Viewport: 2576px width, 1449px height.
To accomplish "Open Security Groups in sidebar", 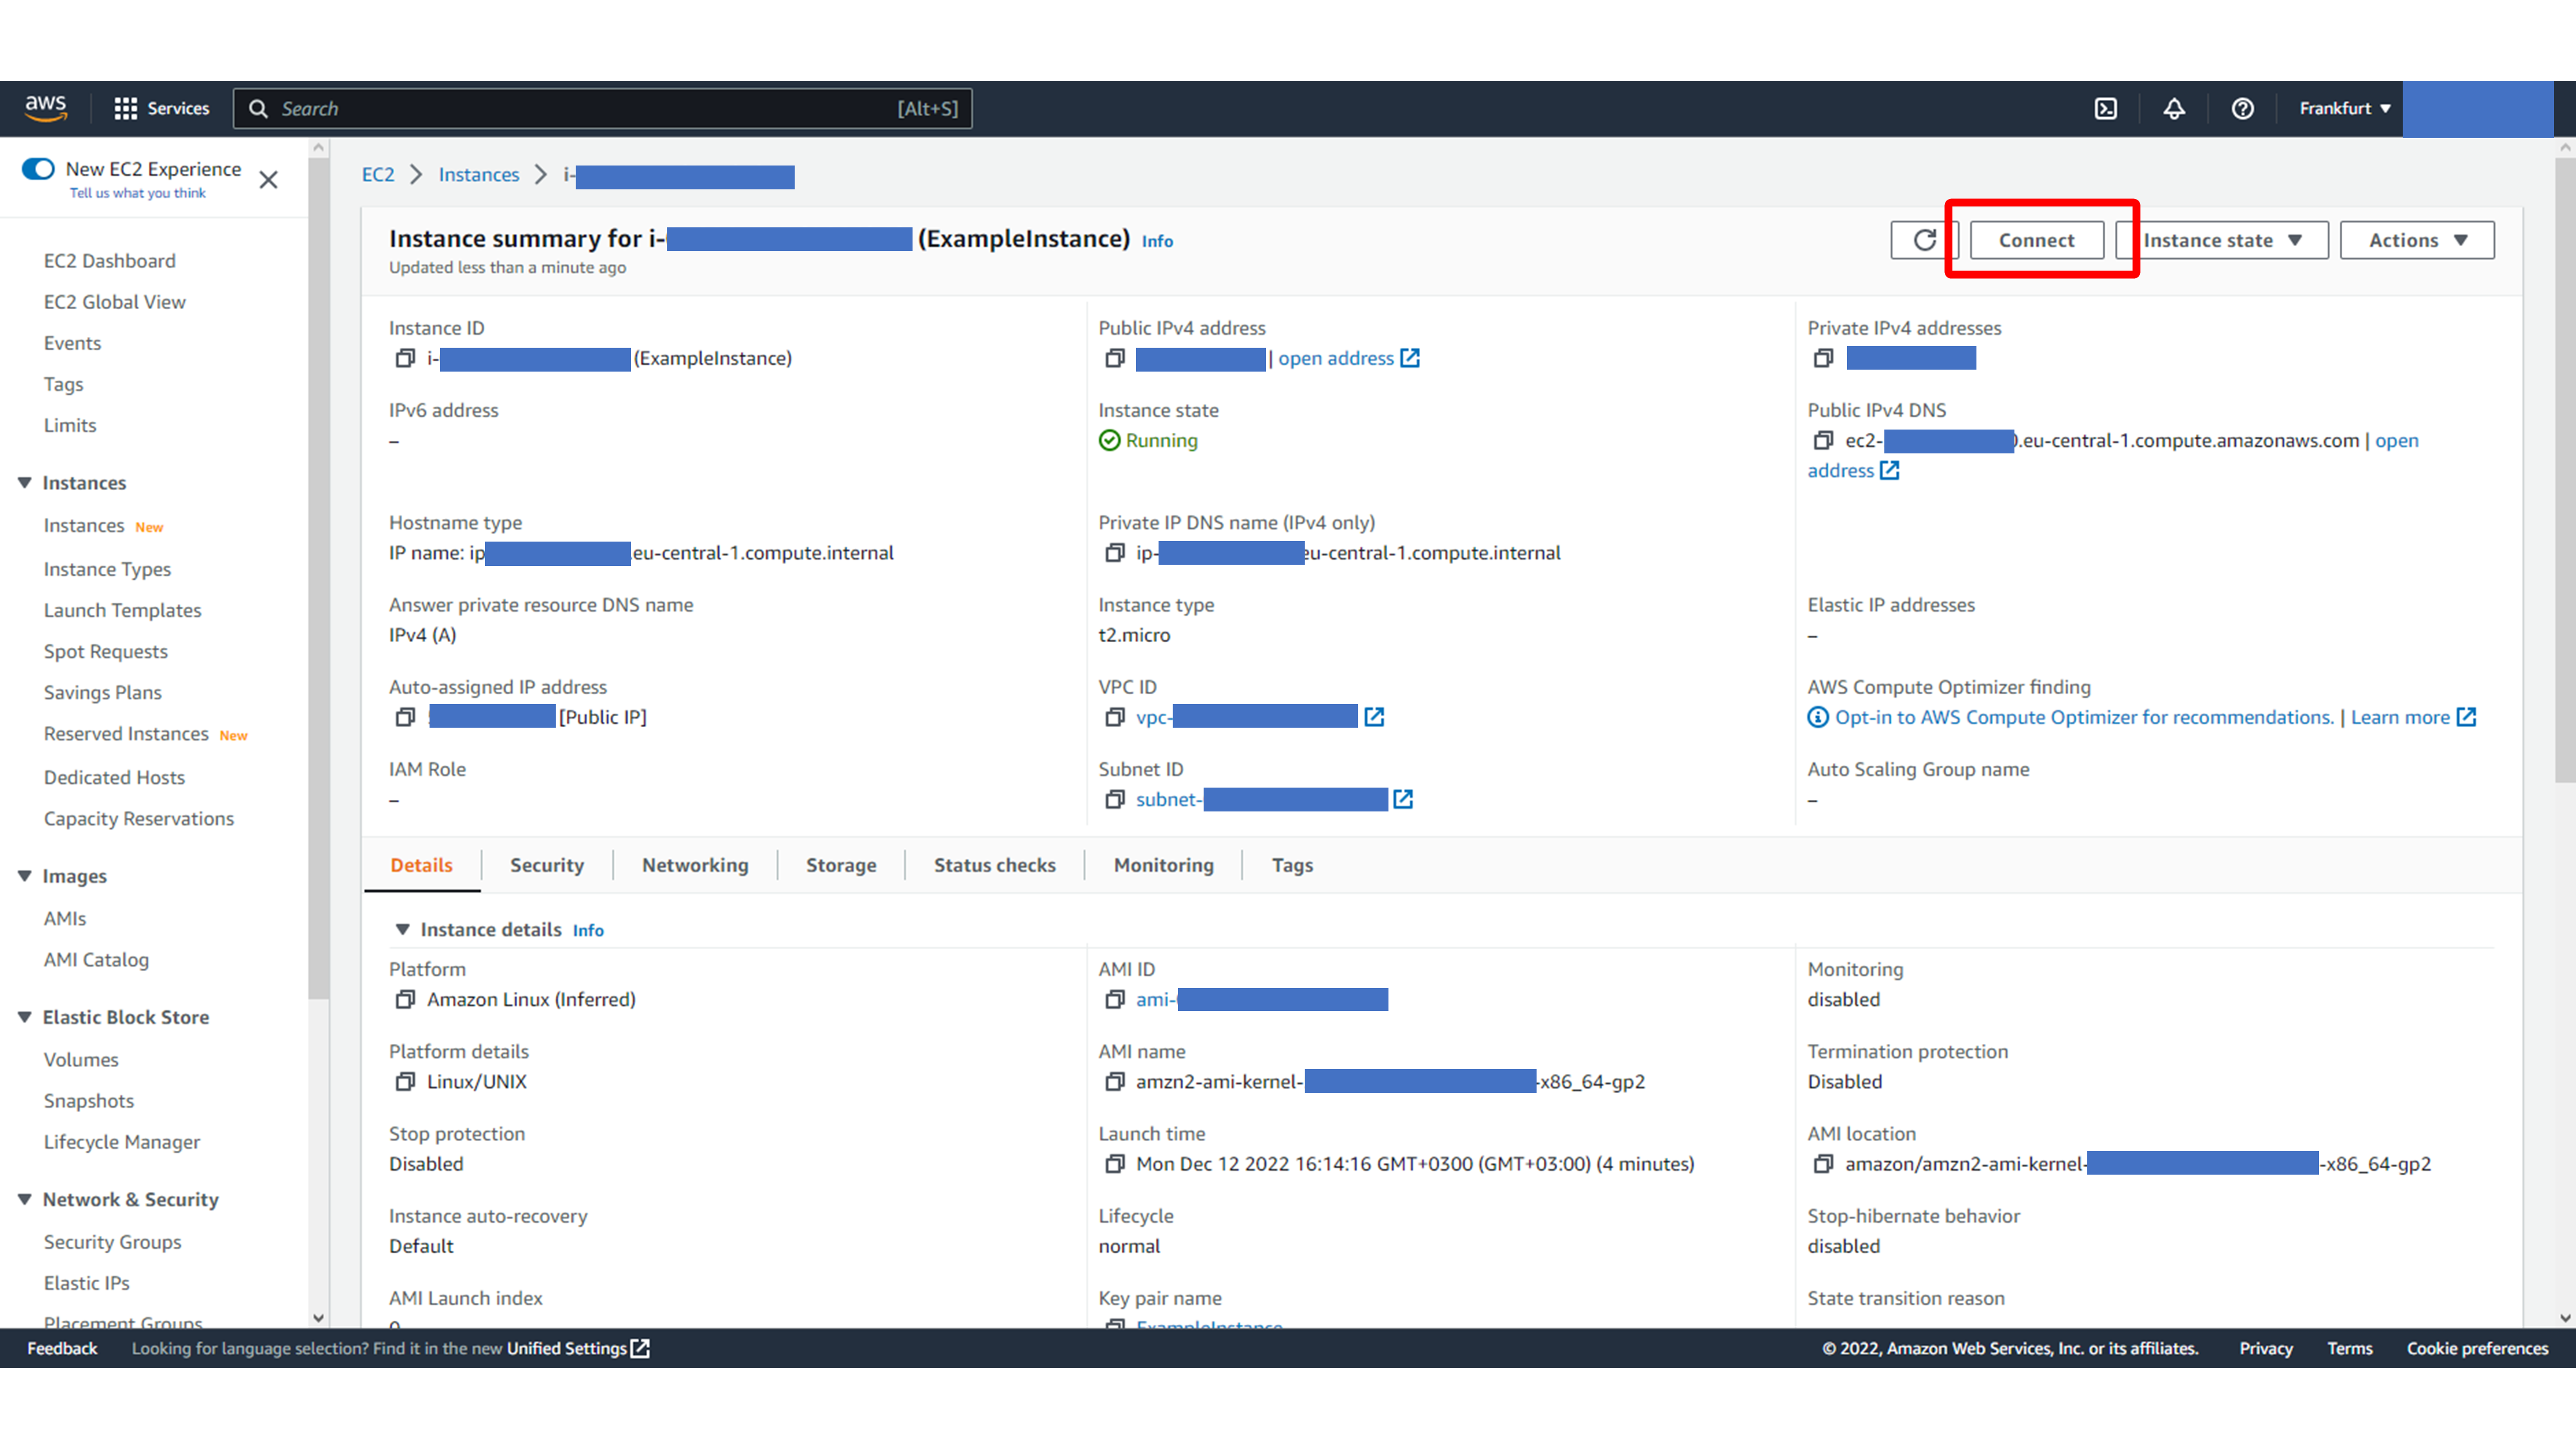I will 113,1242.
